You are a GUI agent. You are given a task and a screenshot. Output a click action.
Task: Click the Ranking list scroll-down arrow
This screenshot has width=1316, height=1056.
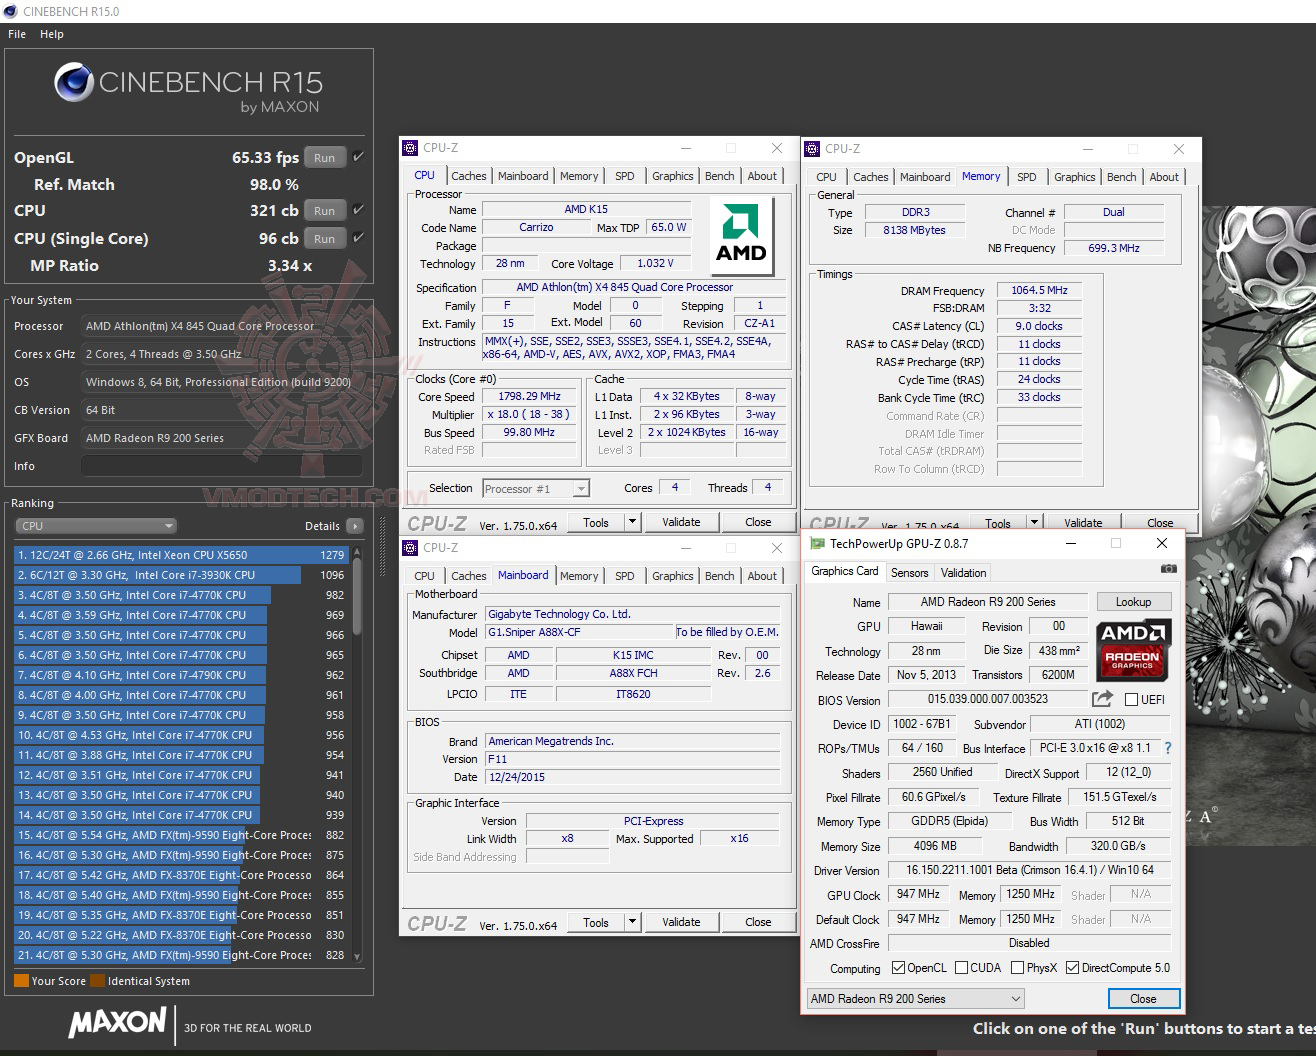[356, 958]
